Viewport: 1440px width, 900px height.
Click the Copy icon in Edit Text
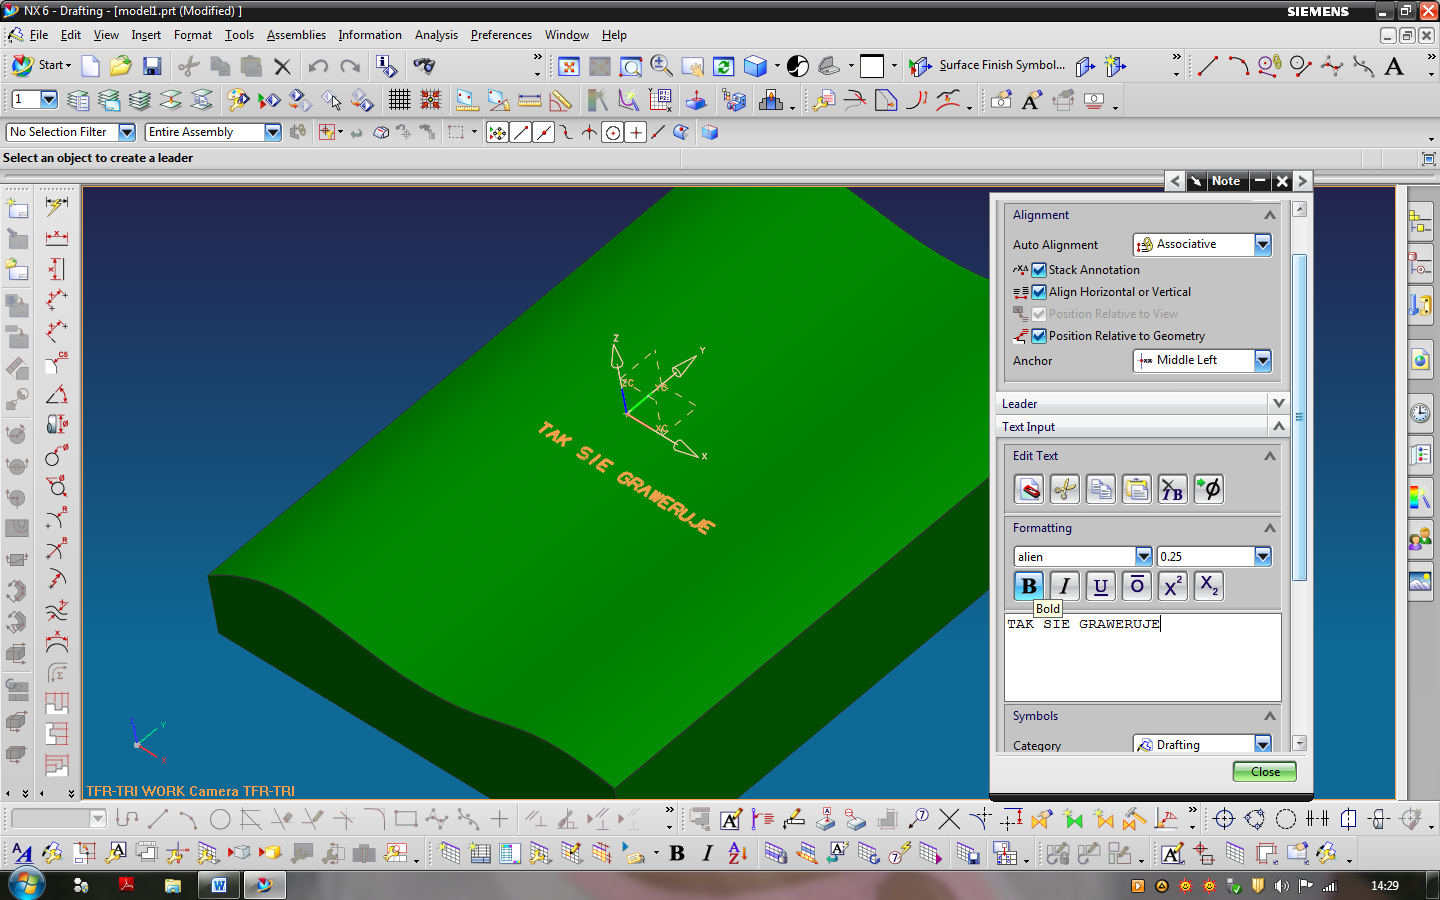tap(1101, 489)
